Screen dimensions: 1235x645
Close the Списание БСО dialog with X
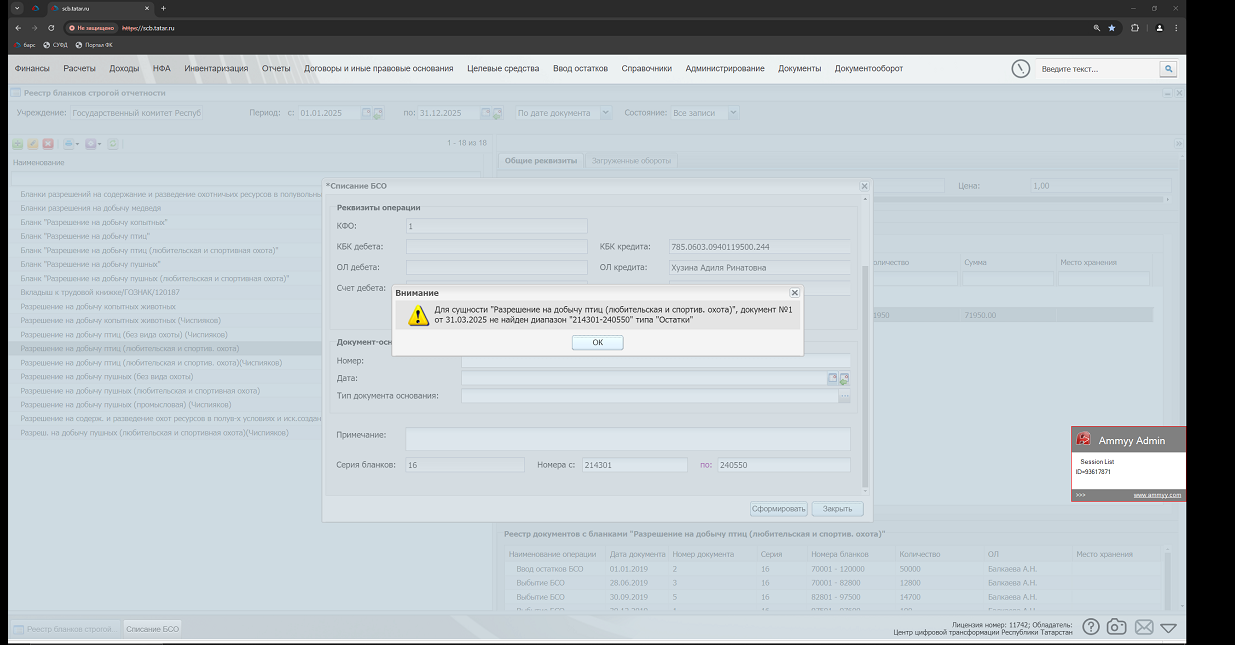pos(864,186)
